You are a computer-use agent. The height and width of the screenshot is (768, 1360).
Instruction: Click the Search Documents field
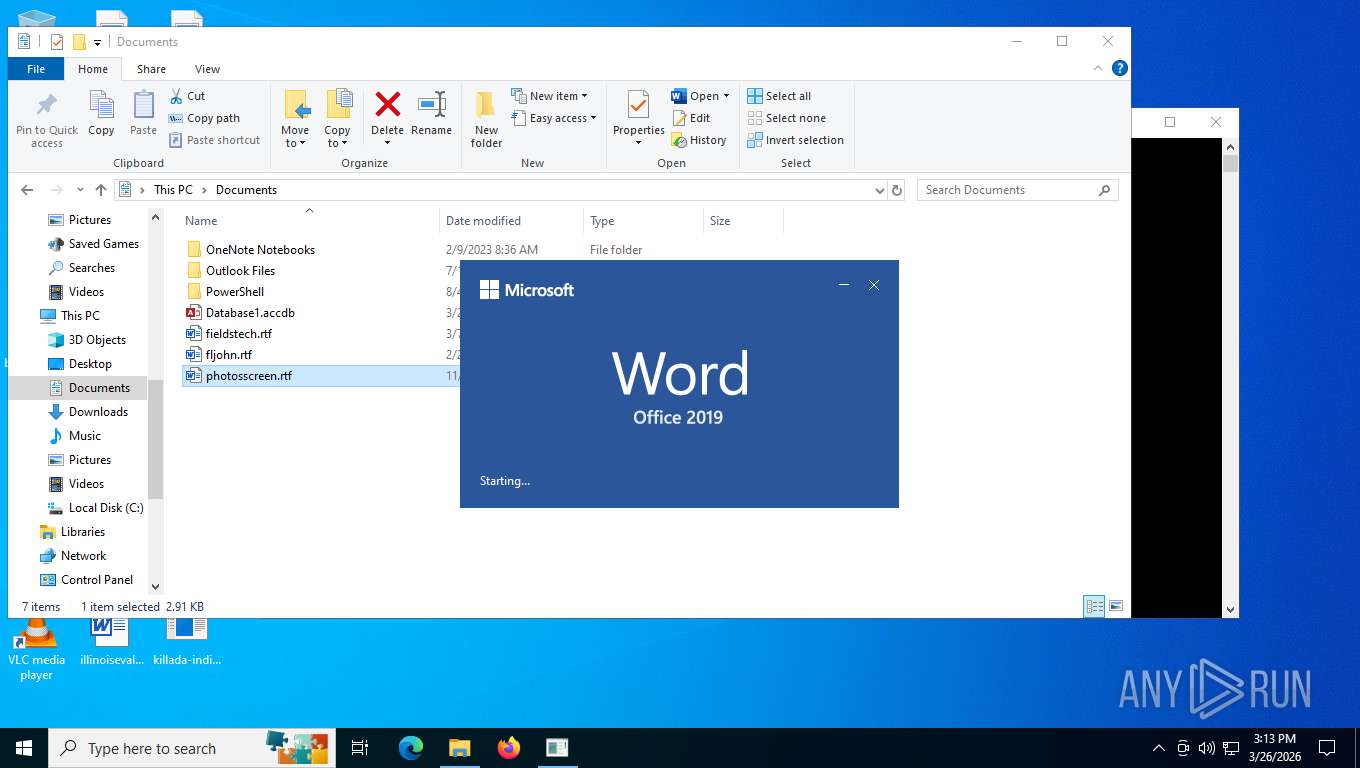coord(1017,190)
